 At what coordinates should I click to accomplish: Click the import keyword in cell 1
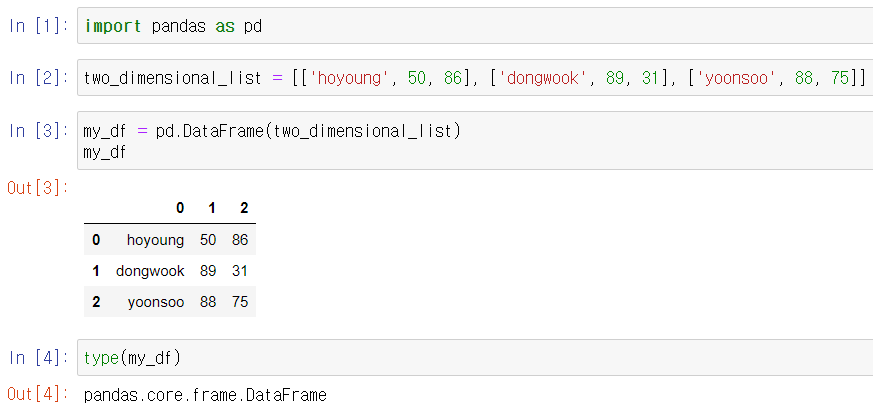pos(112,26)
